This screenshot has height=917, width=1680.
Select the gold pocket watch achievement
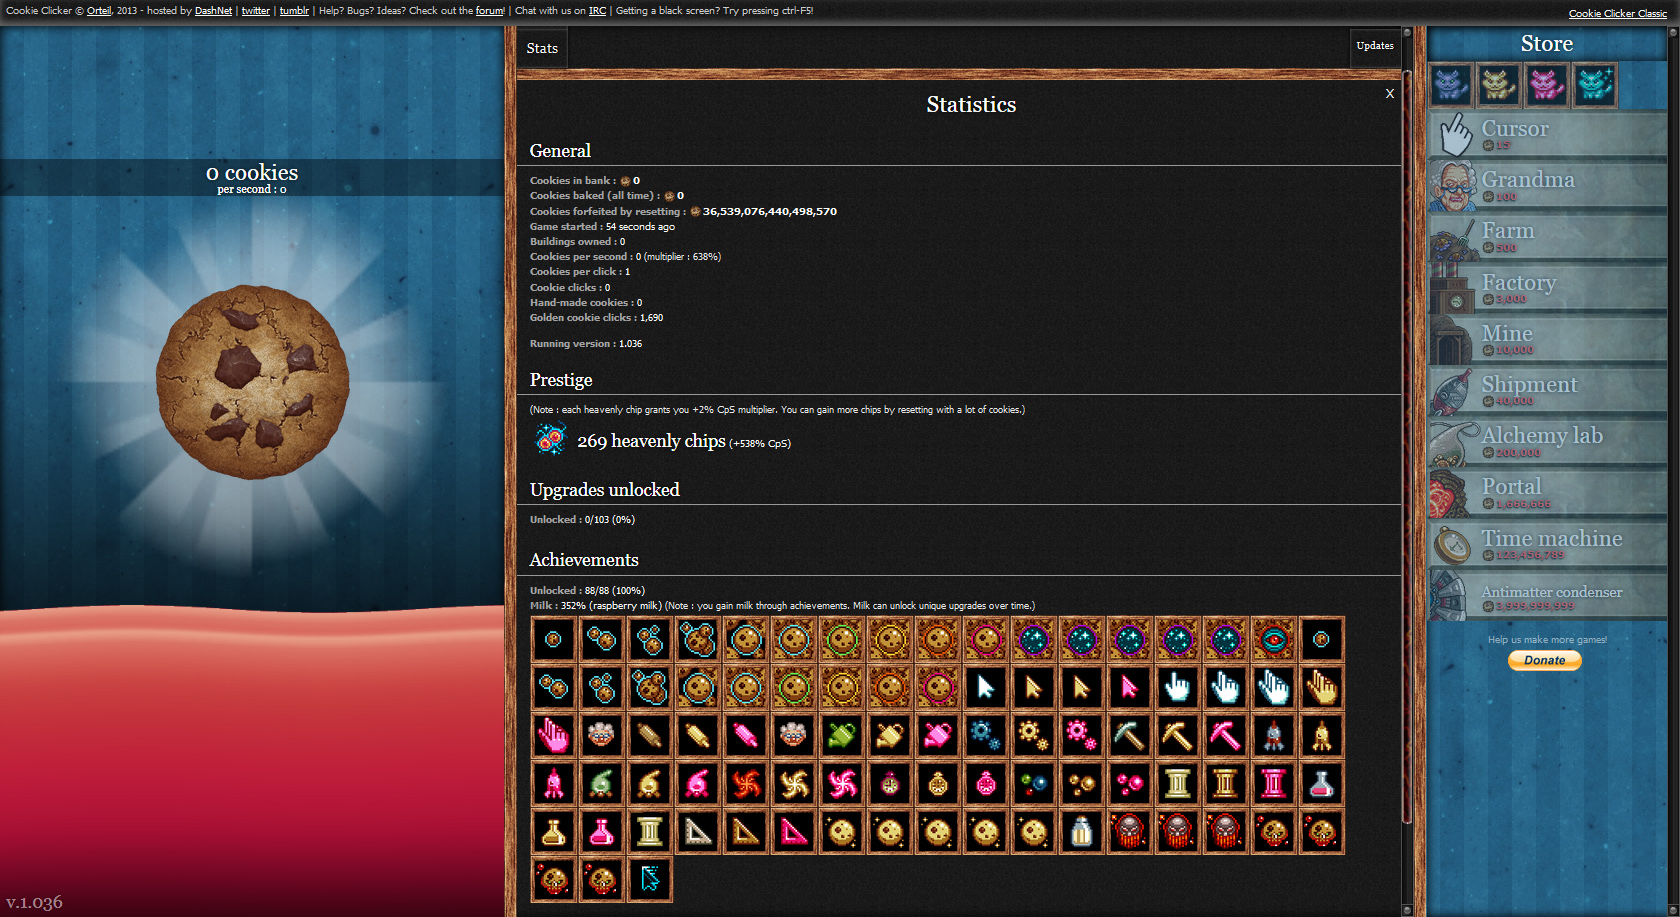click(x=938, y=783)
